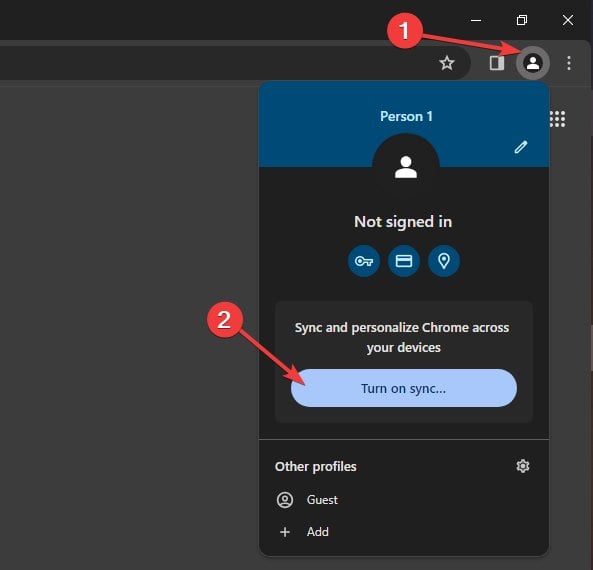Edit the profile with the pencil icon
593x570 pixels.
point(521,147)
